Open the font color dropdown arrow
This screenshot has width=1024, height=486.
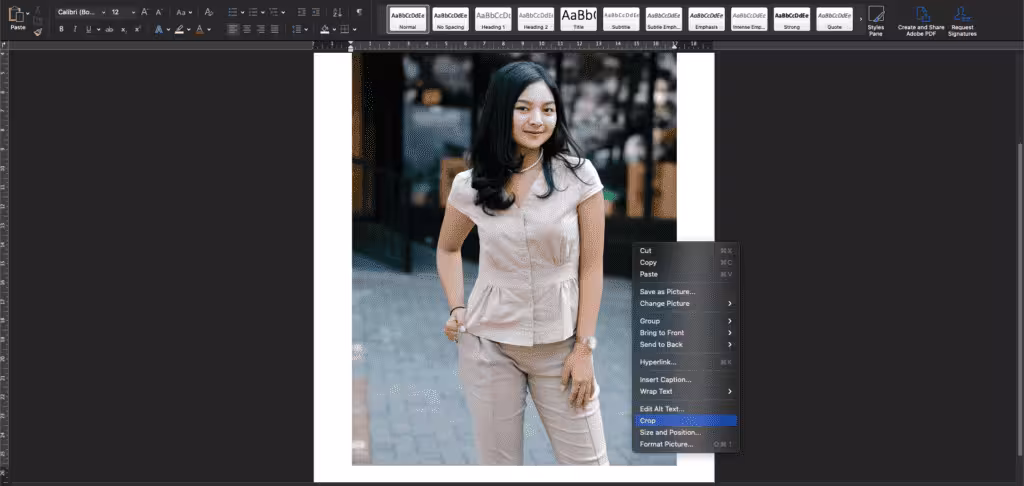point(209,29)
